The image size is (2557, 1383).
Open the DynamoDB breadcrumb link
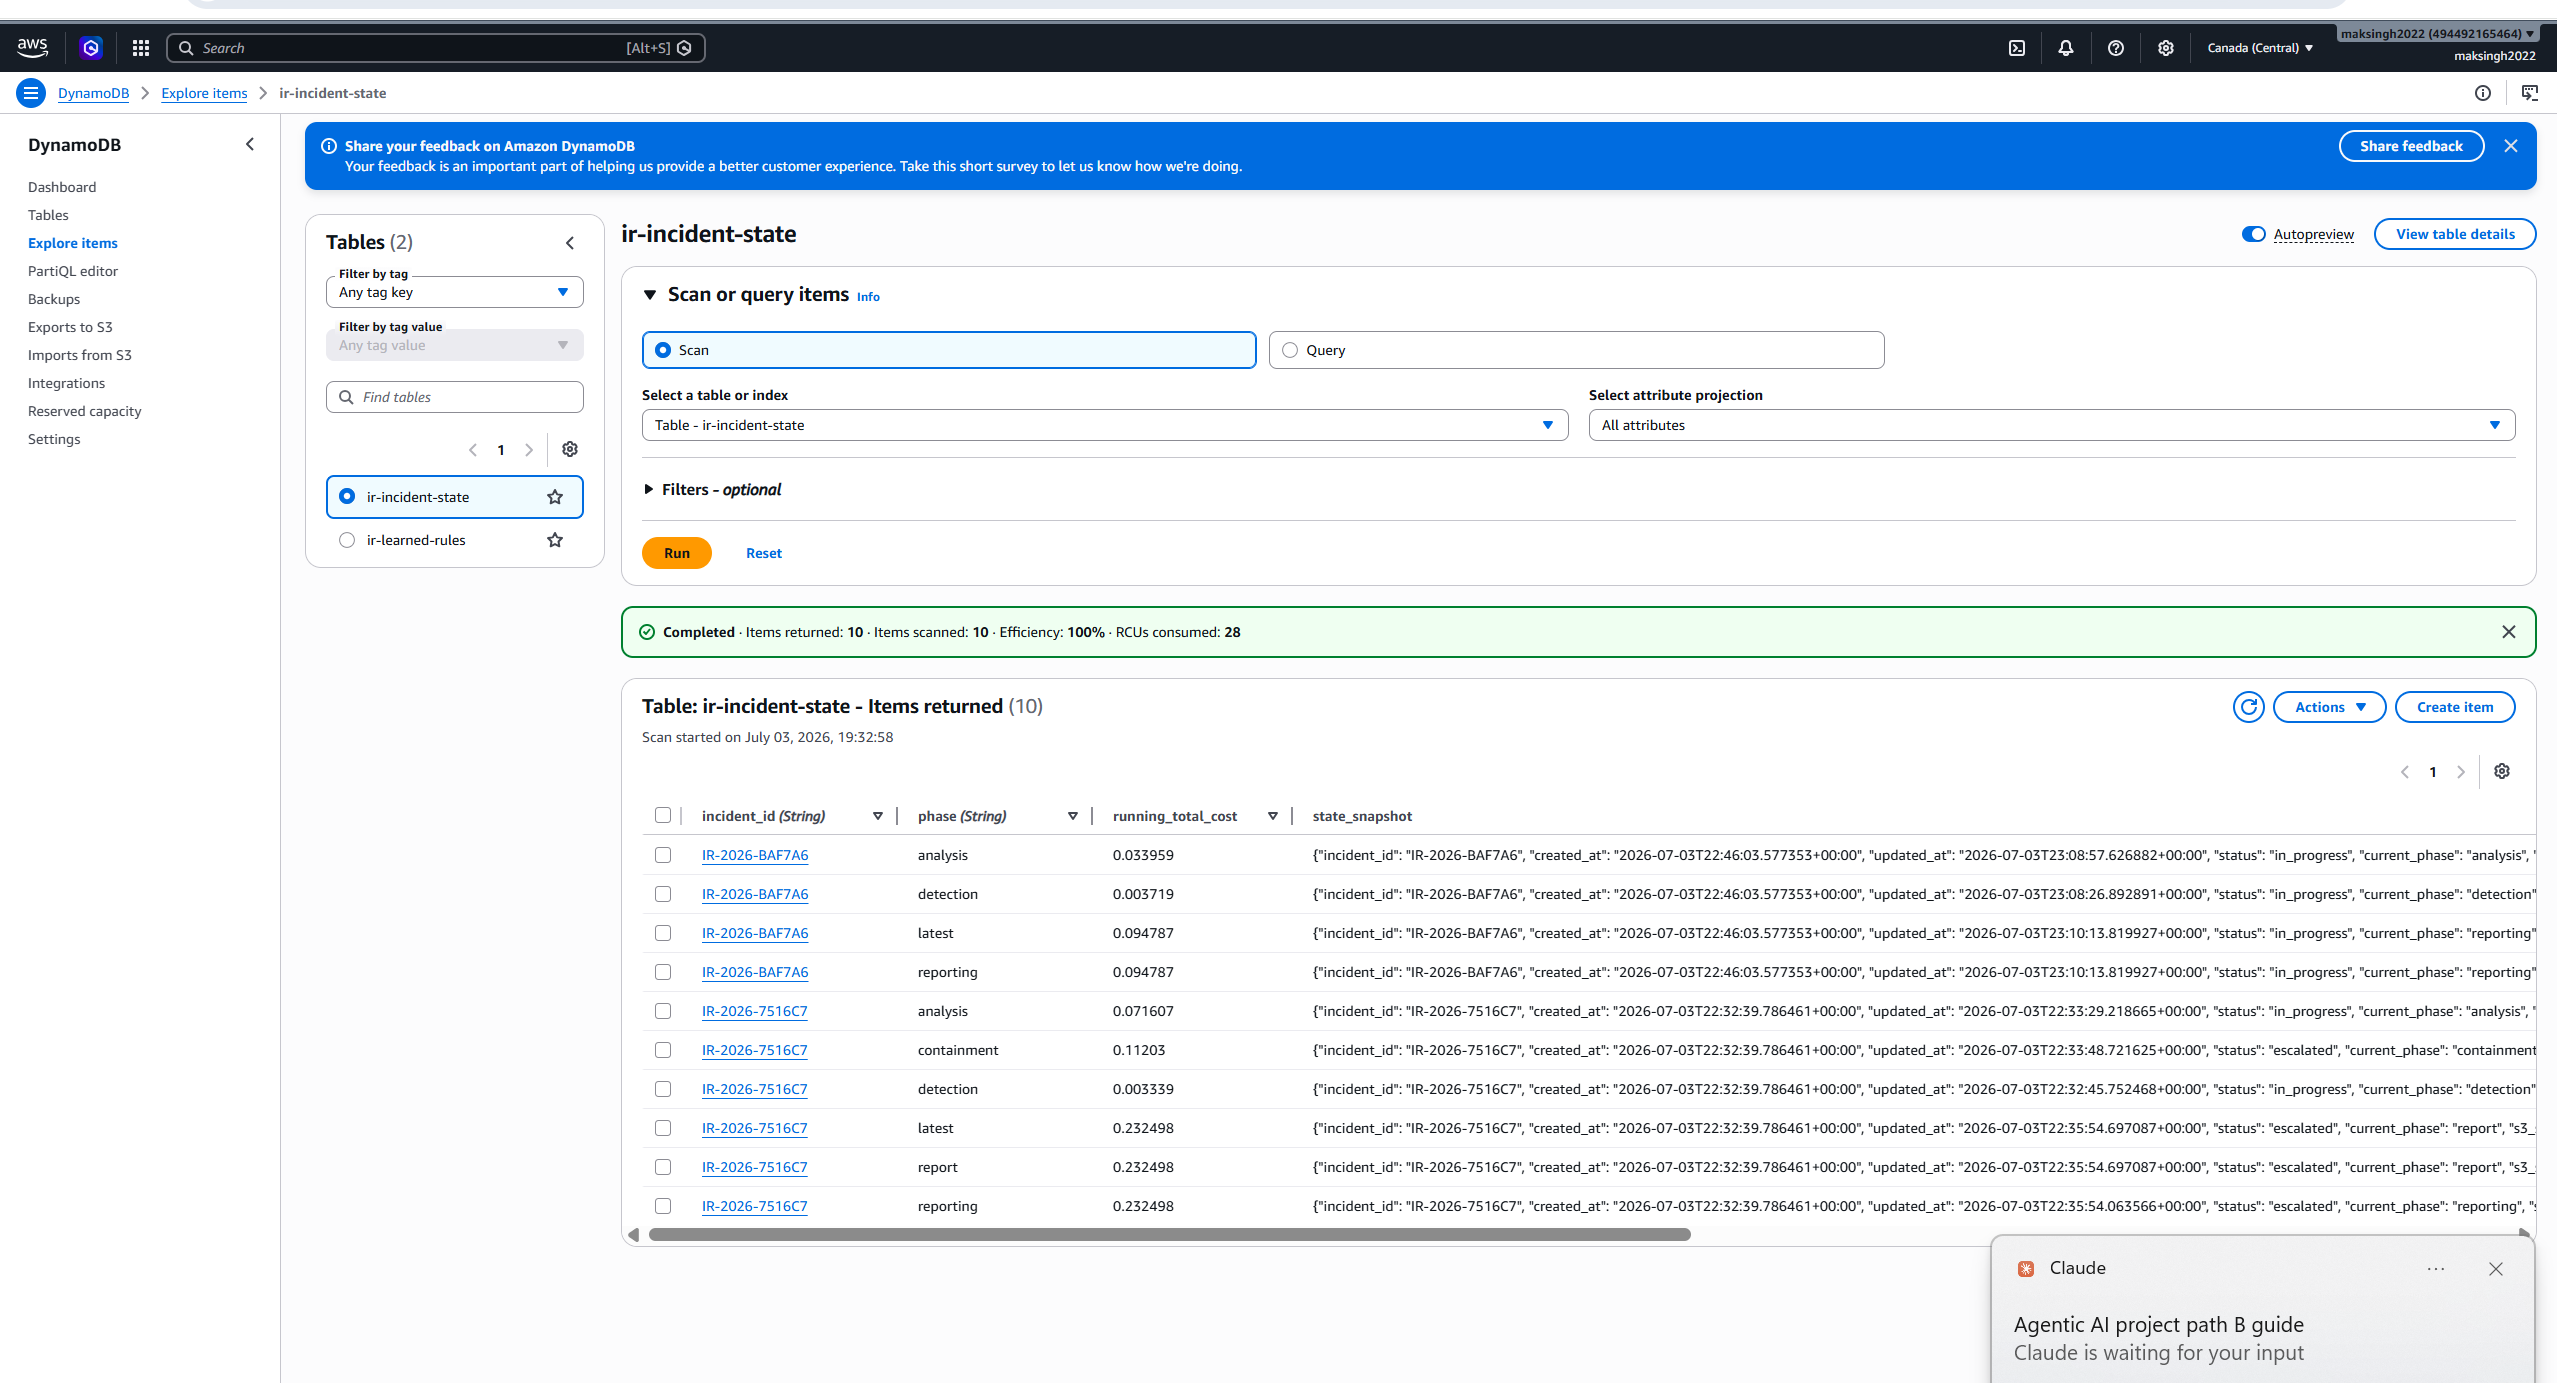coord(93,93)
